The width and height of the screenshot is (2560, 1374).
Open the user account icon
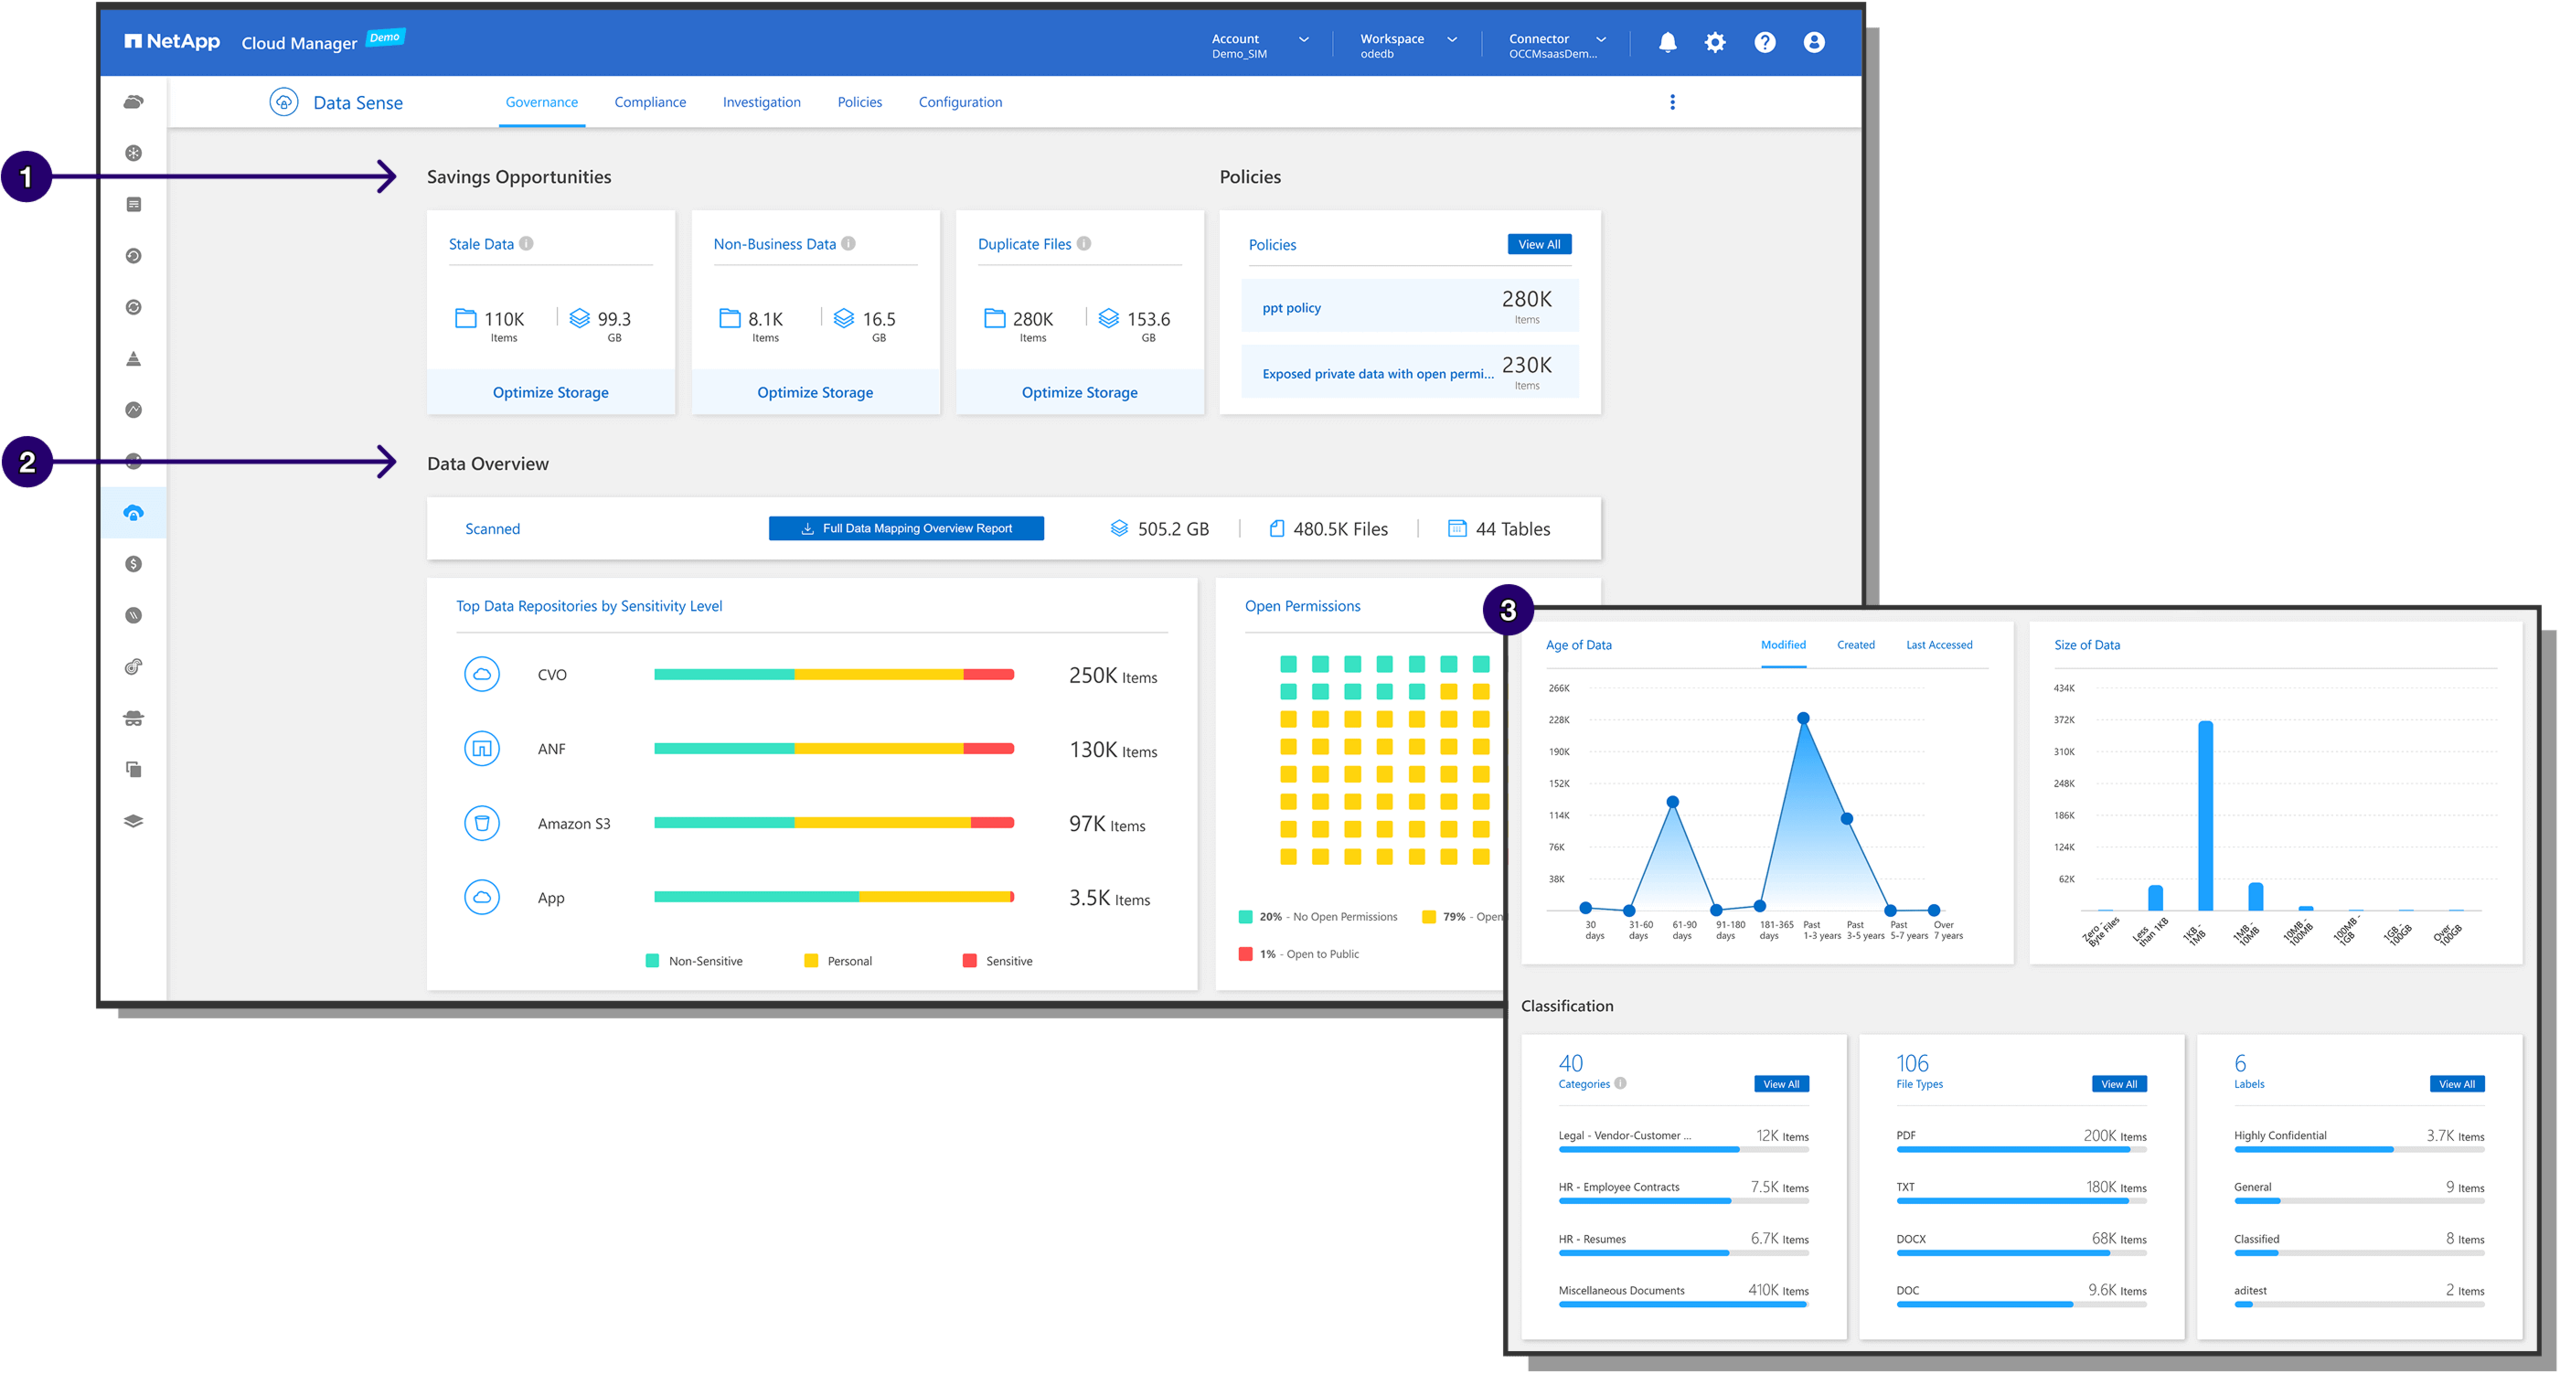pyautogui.click(x=1813, y=42)
